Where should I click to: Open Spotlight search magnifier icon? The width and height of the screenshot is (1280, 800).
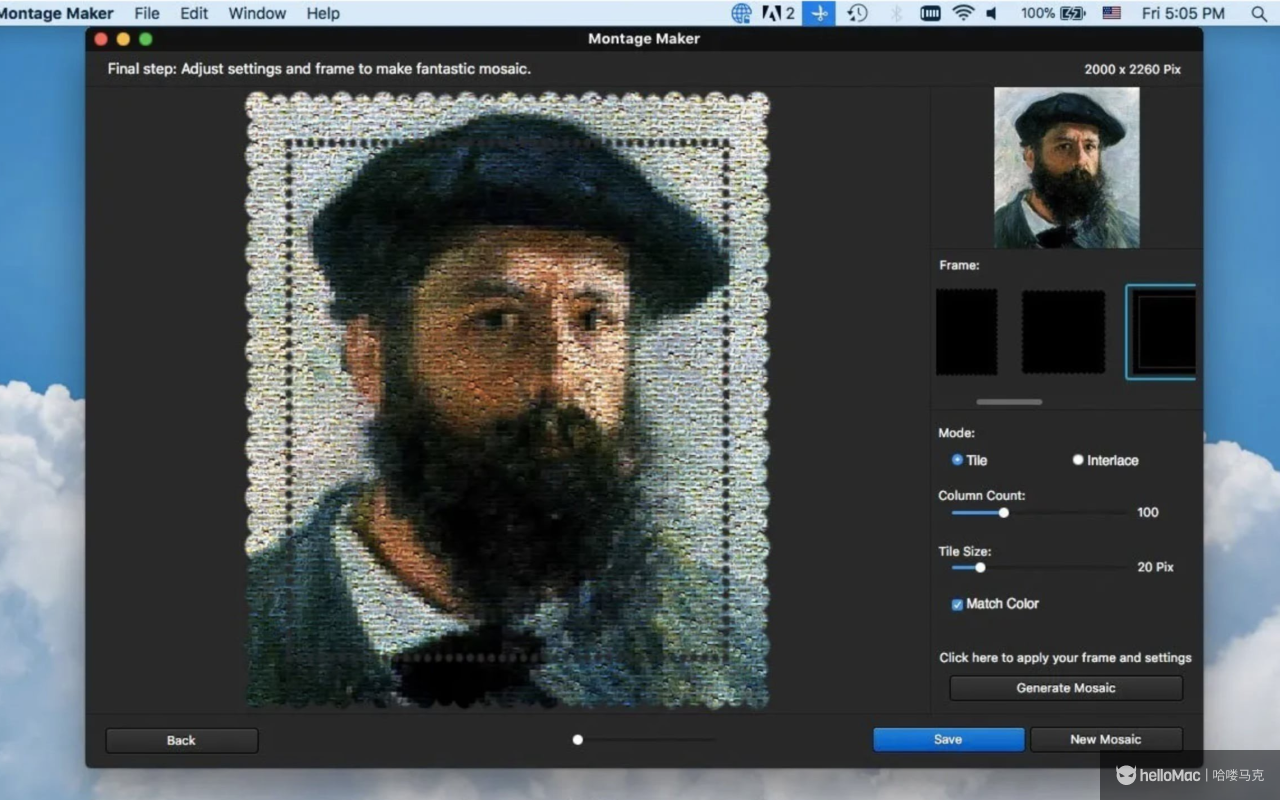[x=1258, y=13]
